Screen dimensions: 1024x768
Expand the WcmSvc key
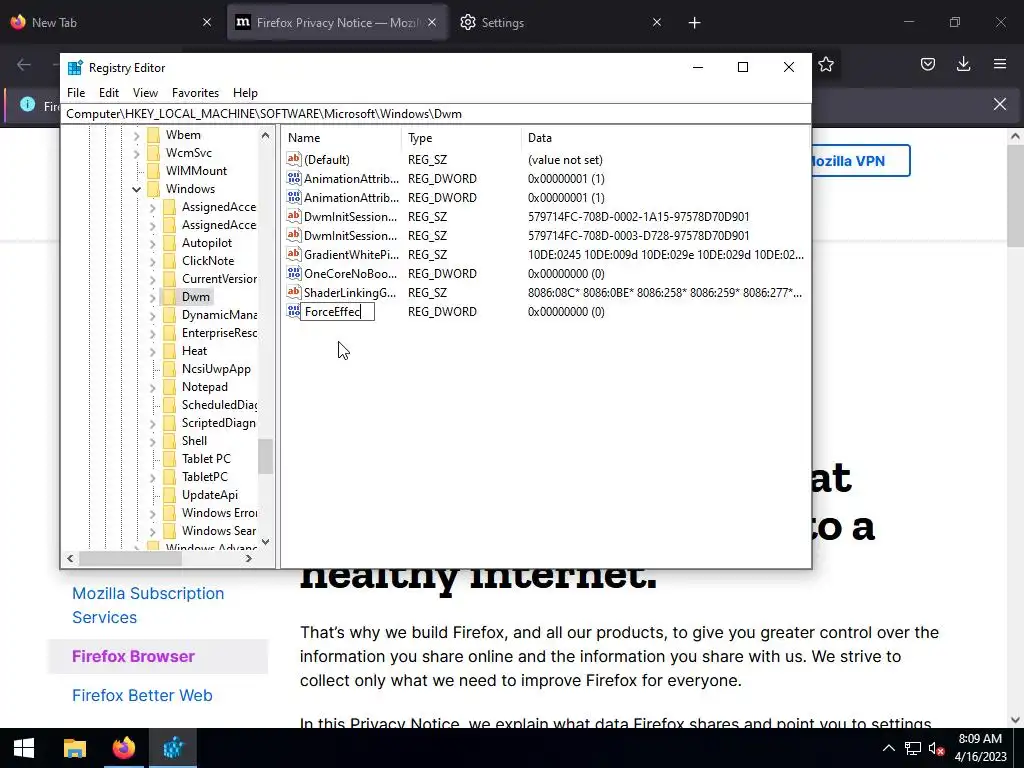click(136, 153)
